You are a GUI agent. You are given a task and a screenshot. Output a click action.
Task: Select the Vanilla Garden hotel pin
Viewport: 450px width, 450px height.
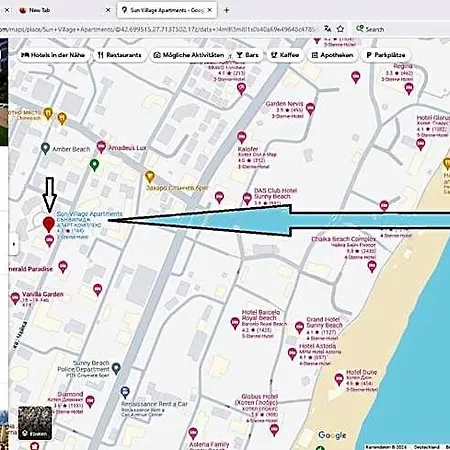tap(15, 298)
